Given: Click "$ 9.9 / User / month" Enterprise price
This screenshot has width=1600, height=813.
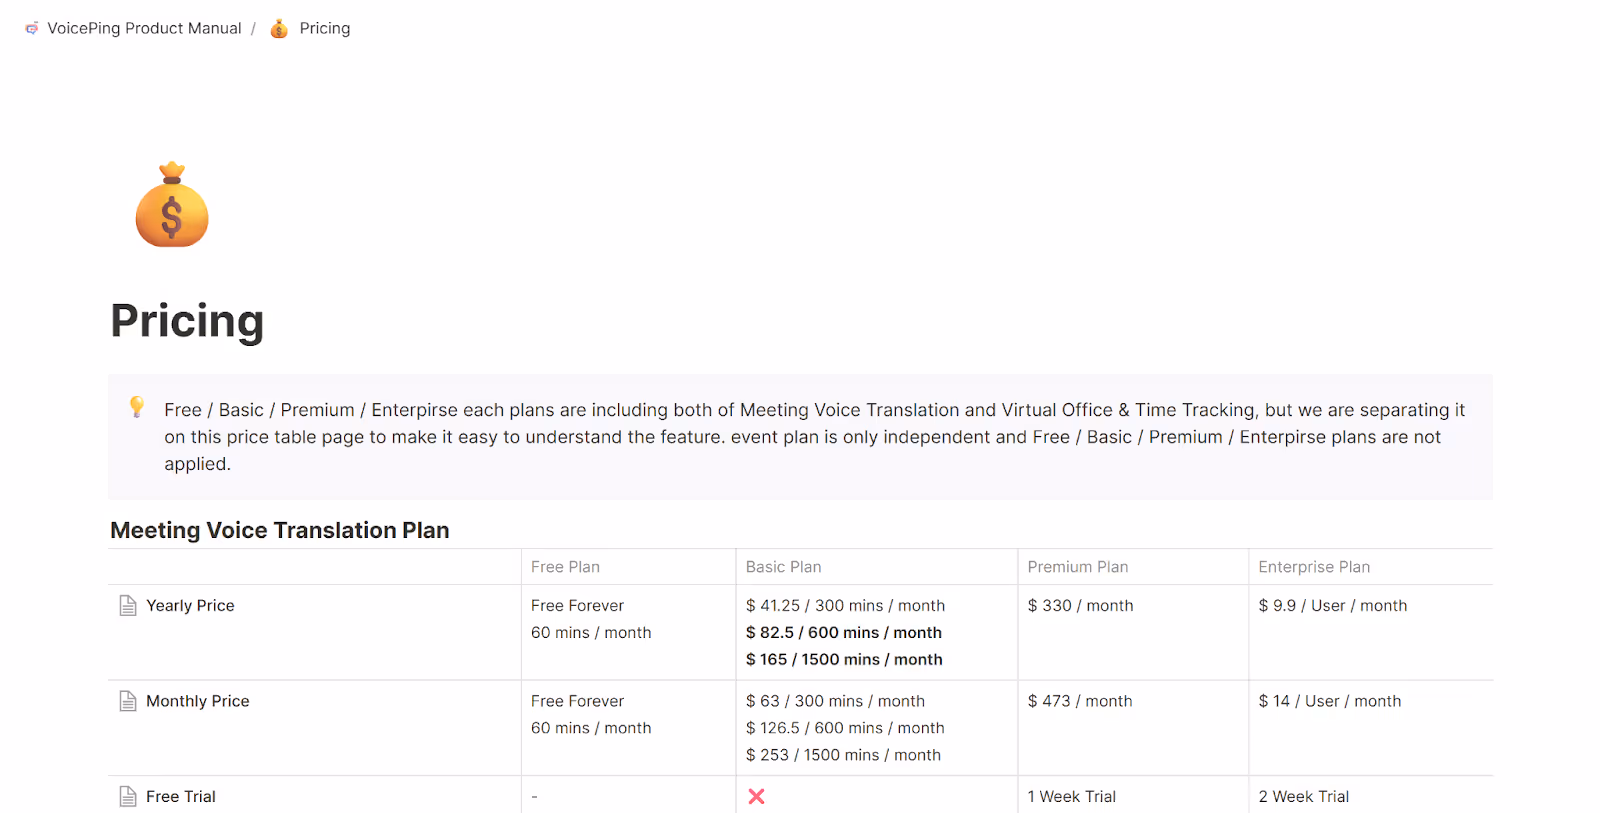Looking at the screenshot, I should click(x=1332, y=605).
